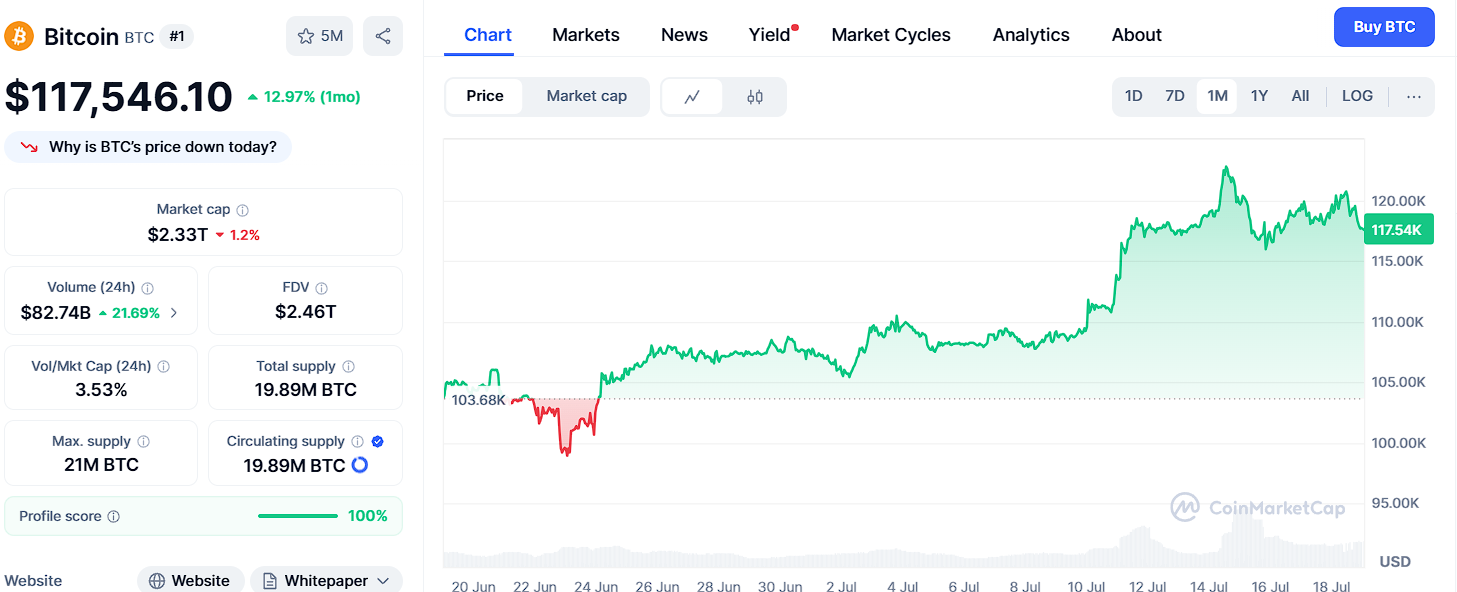Add Bitcoin to watchlist star button
The image size is (1457, 592).
(320, 37)
